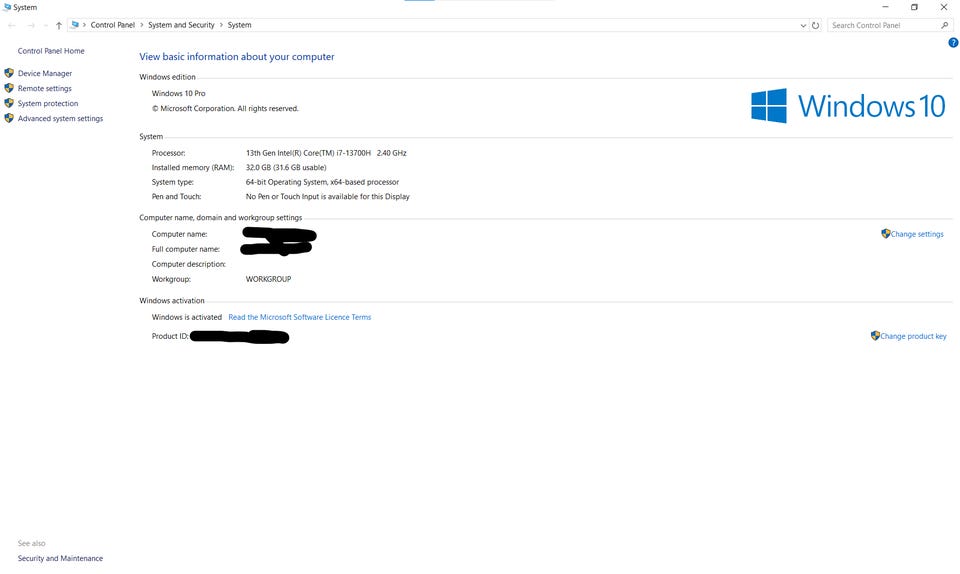Click the shield icon beside Device Manager
The height and width of the screenshot is (574, 960).
tap(9, 73)
